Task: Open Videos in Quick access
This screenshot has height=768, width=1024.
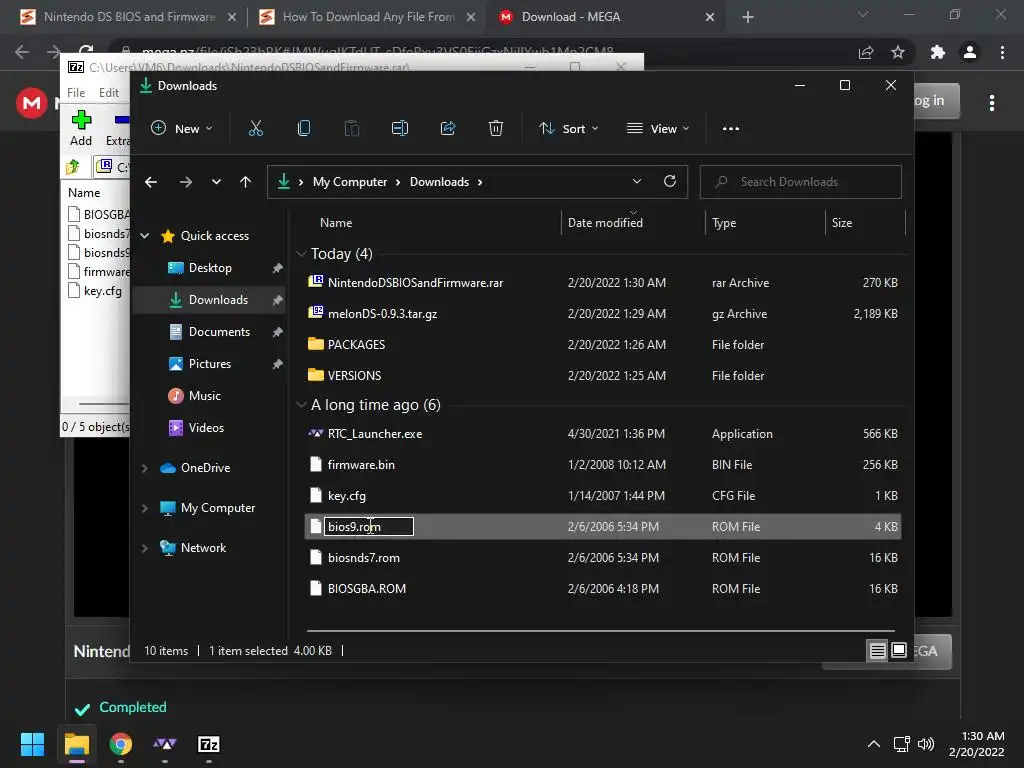Action: pyautogui.click(x=206, y=428)
